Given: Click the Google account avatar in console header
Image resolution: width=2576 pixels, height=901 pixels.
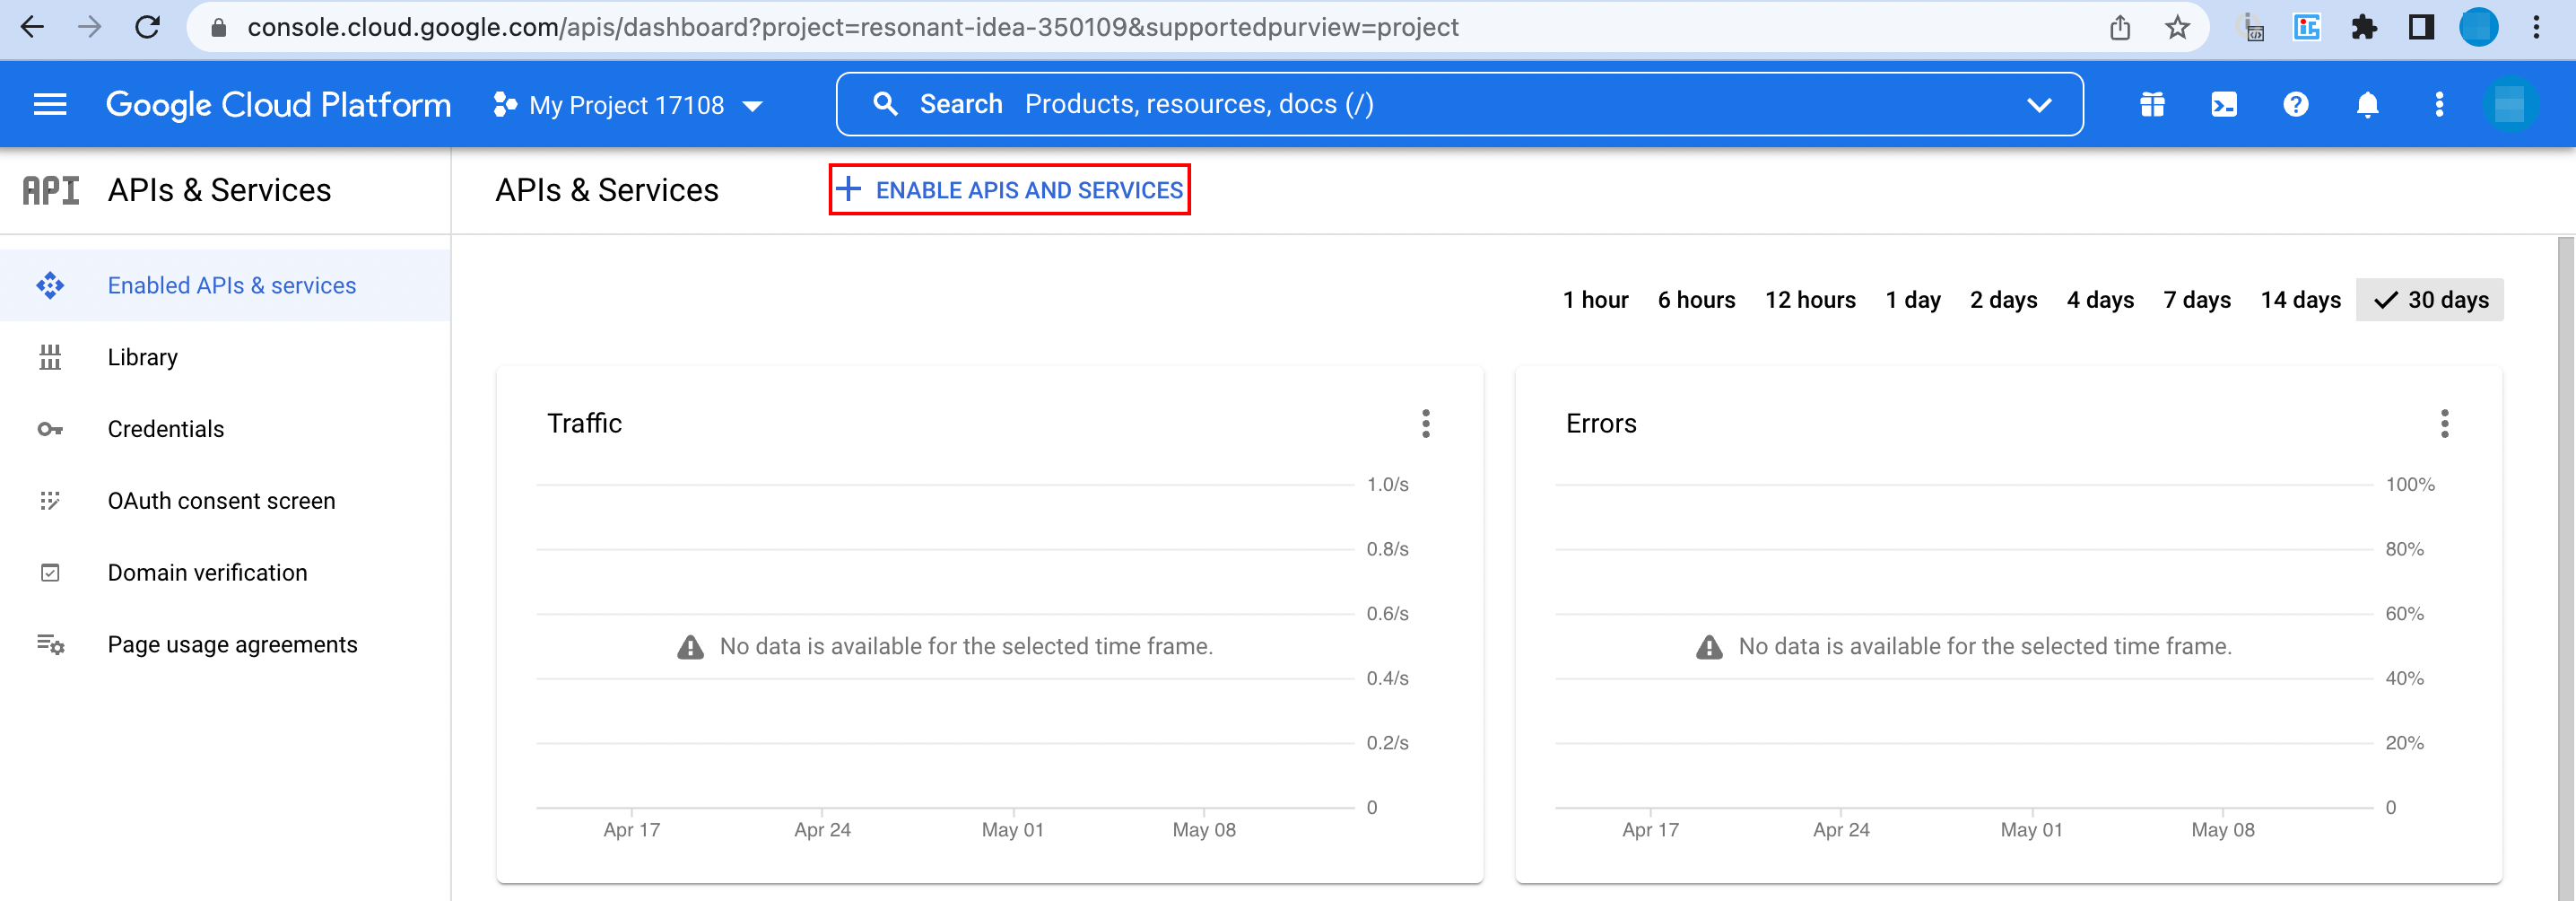Looking at the screenshot, I should tap(2510, 104).
